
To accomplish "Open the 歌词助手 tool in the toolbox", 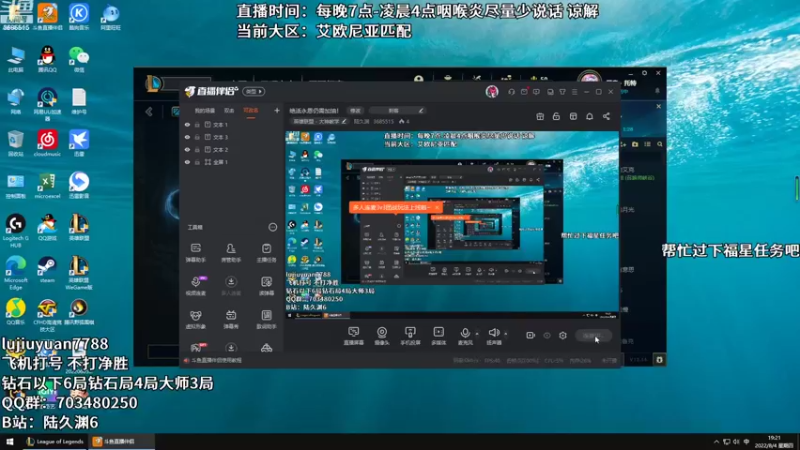I will (x=266, y=319).
